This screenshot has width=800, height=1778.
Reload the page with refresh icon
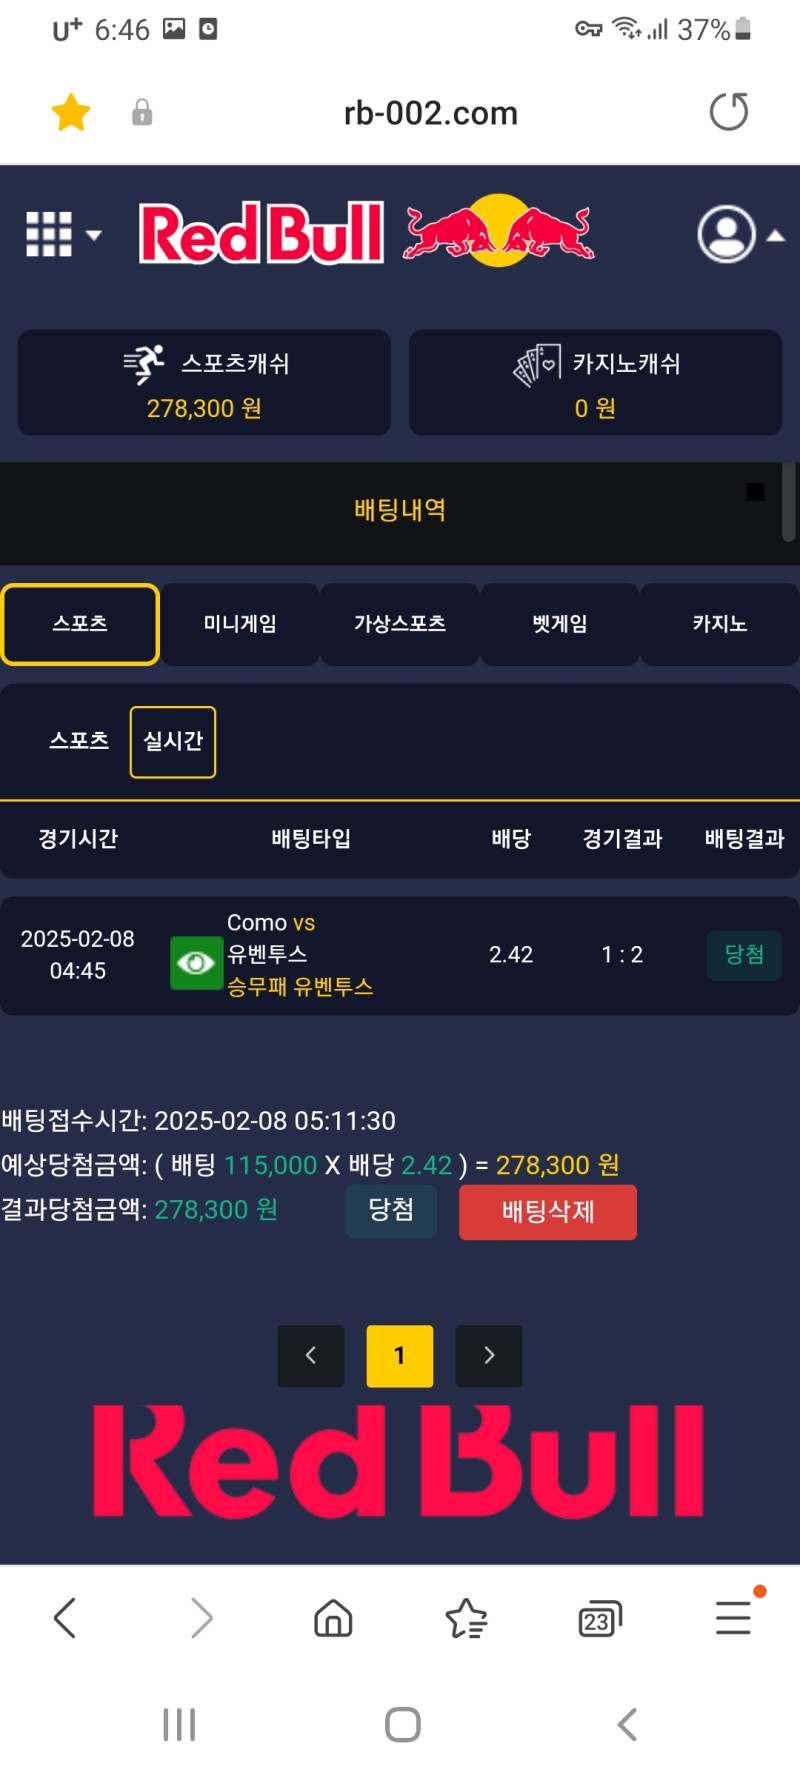click(x=728, y=112)
